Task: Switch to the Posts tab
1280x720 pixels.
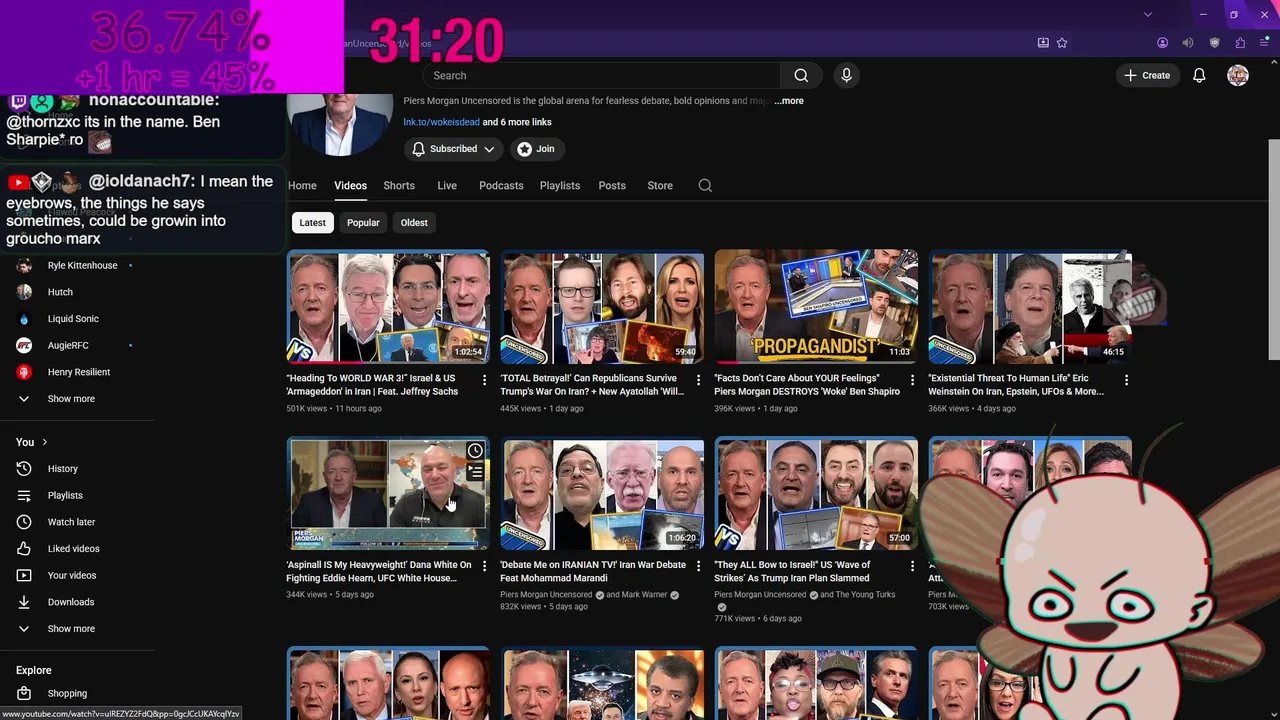Action: [x=612, y=185]
